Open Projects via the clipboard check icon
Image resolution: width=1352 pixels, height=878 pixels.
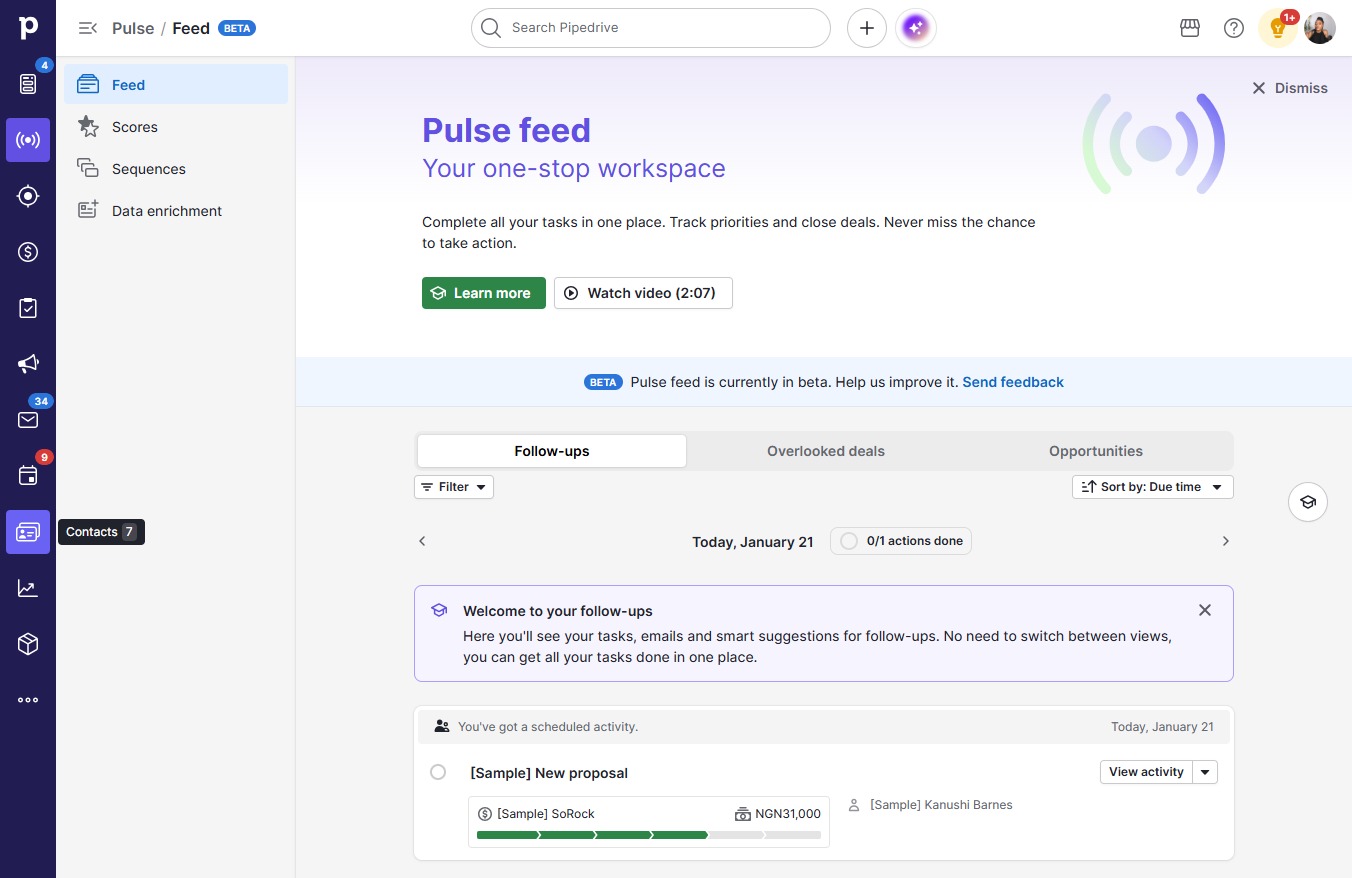tap(28, 308)
